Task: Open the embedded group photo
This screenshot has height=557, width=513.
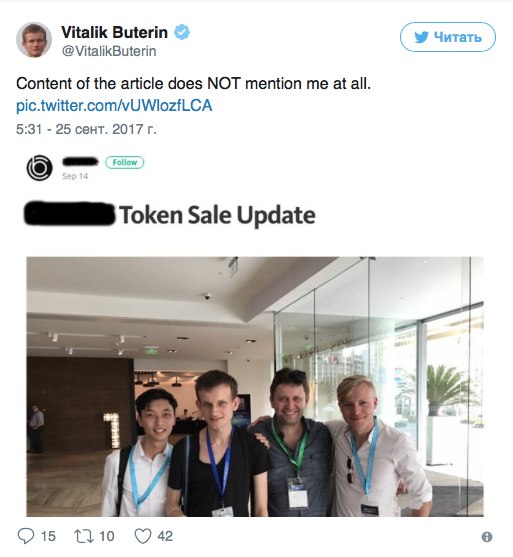Action: pyautogui.click(x=255, y=386)
